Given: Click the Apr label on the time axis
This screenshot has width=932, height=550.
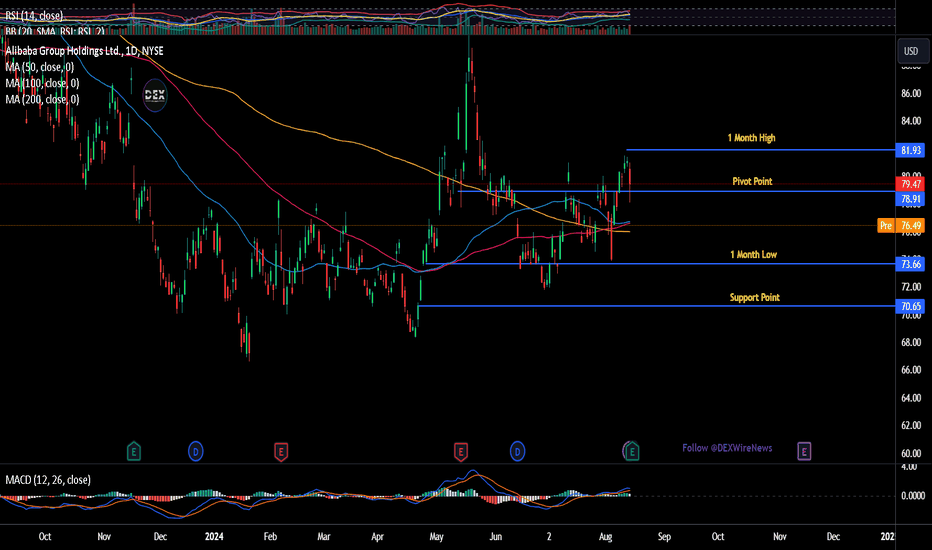Looking at the screenshot, I should coord(377,536).
